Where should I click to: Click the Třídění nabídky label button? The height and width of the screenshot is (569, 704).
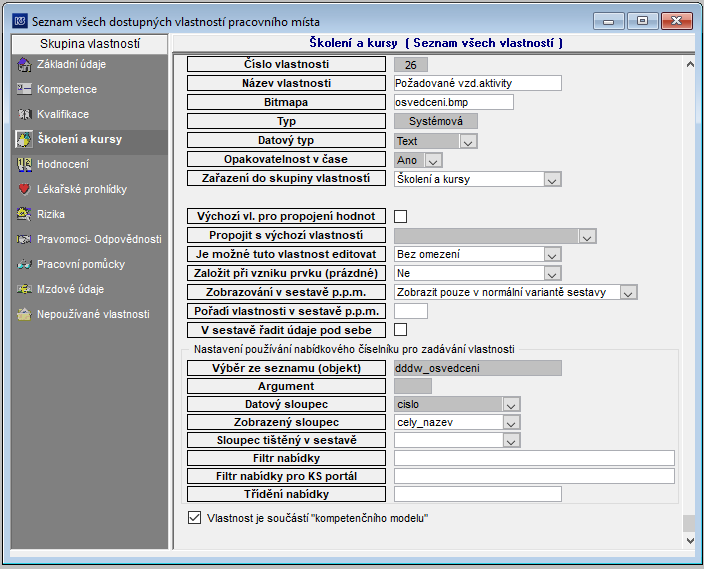tap(286, 494)
